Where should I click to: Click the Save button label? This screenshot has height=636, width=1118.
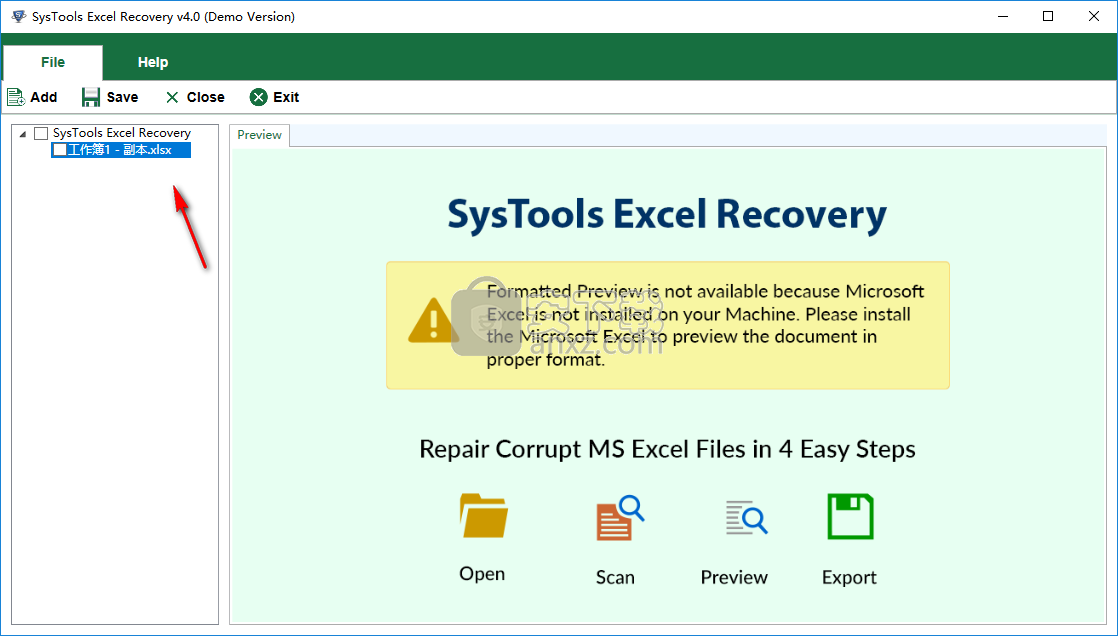coord(123,97)
